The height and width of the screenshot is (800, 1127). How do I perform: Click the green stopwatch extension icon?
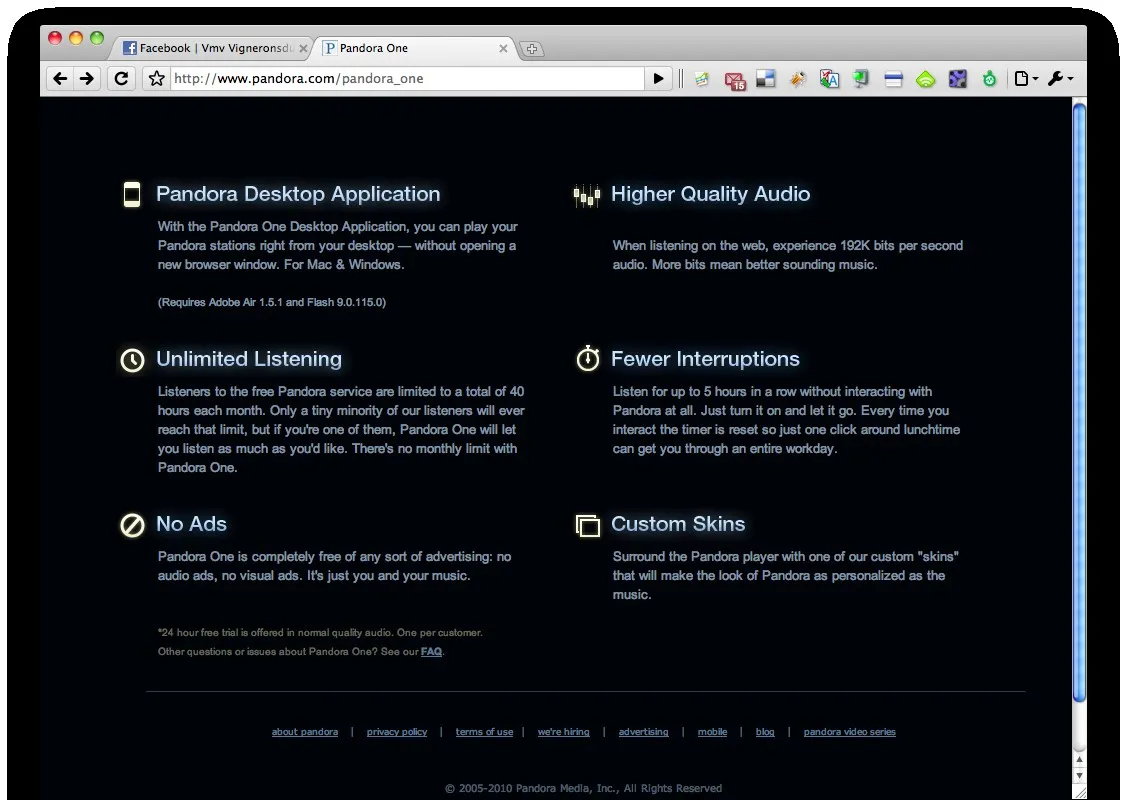pos(990,79)
